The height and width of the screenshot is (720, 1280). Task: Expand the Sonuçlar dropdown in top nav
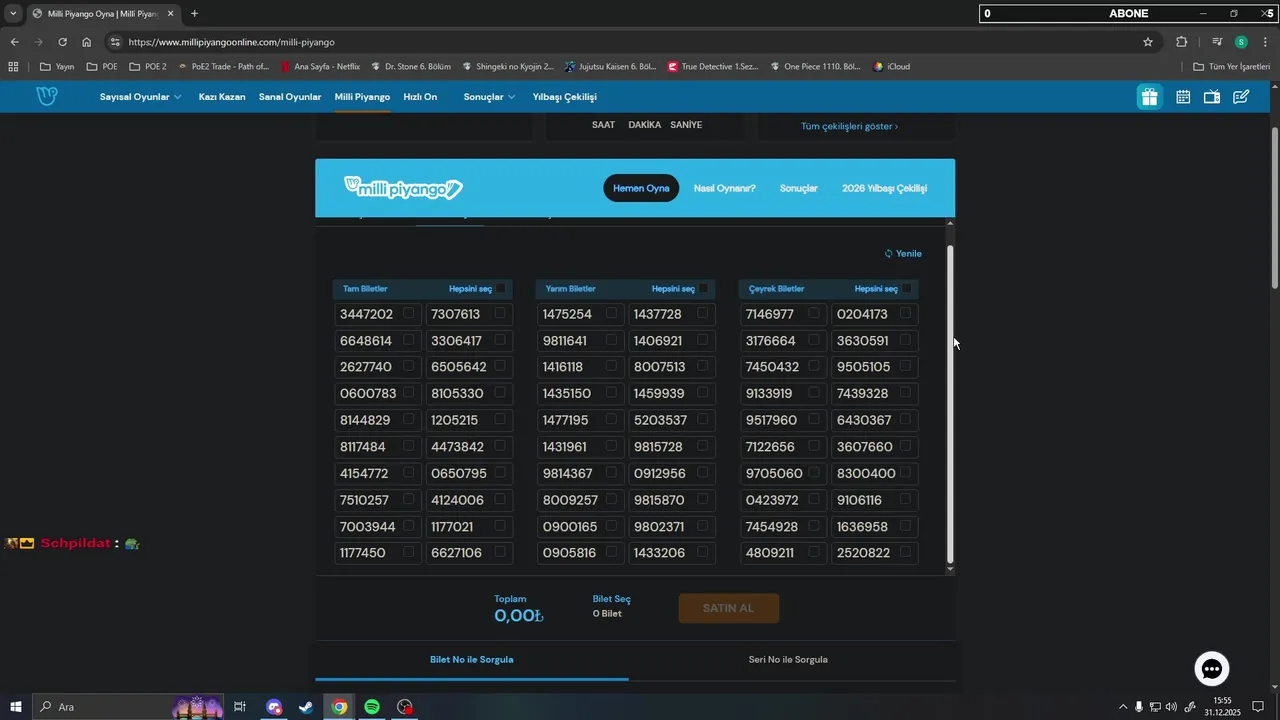coord(489,97)
